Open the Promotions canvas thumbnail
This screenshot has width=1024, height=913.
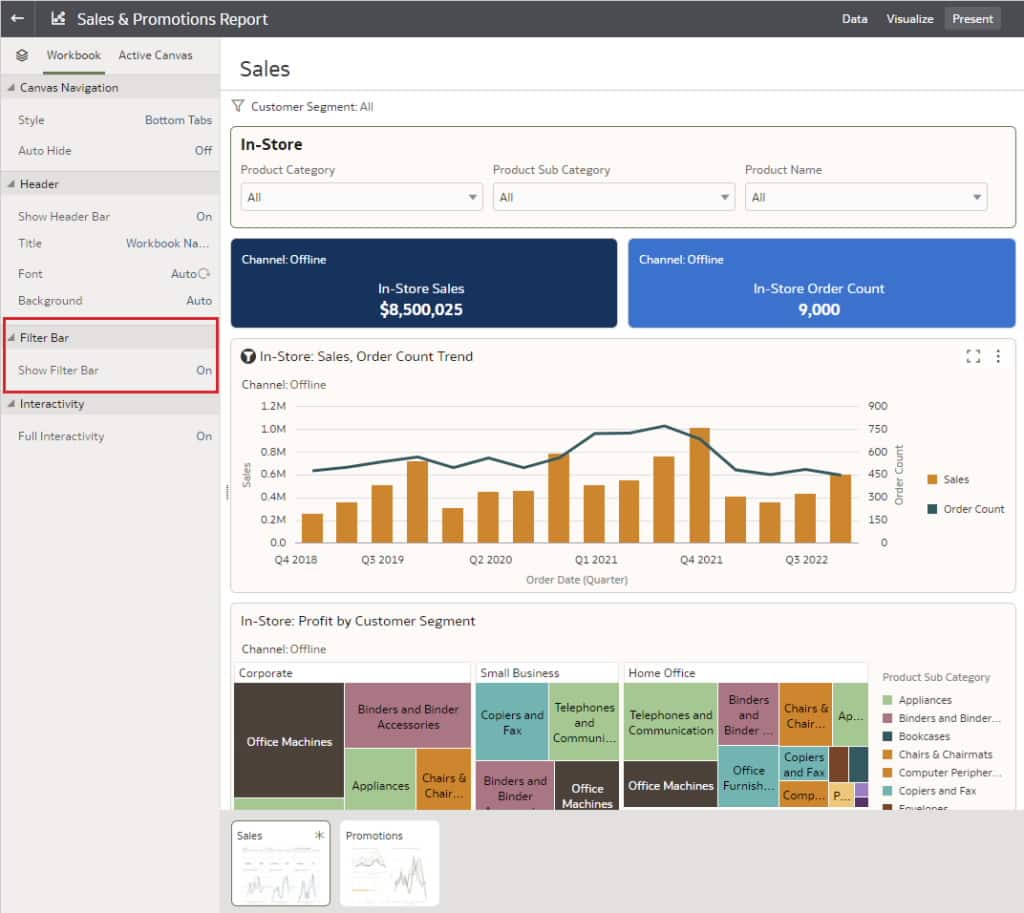coord(389,861)
